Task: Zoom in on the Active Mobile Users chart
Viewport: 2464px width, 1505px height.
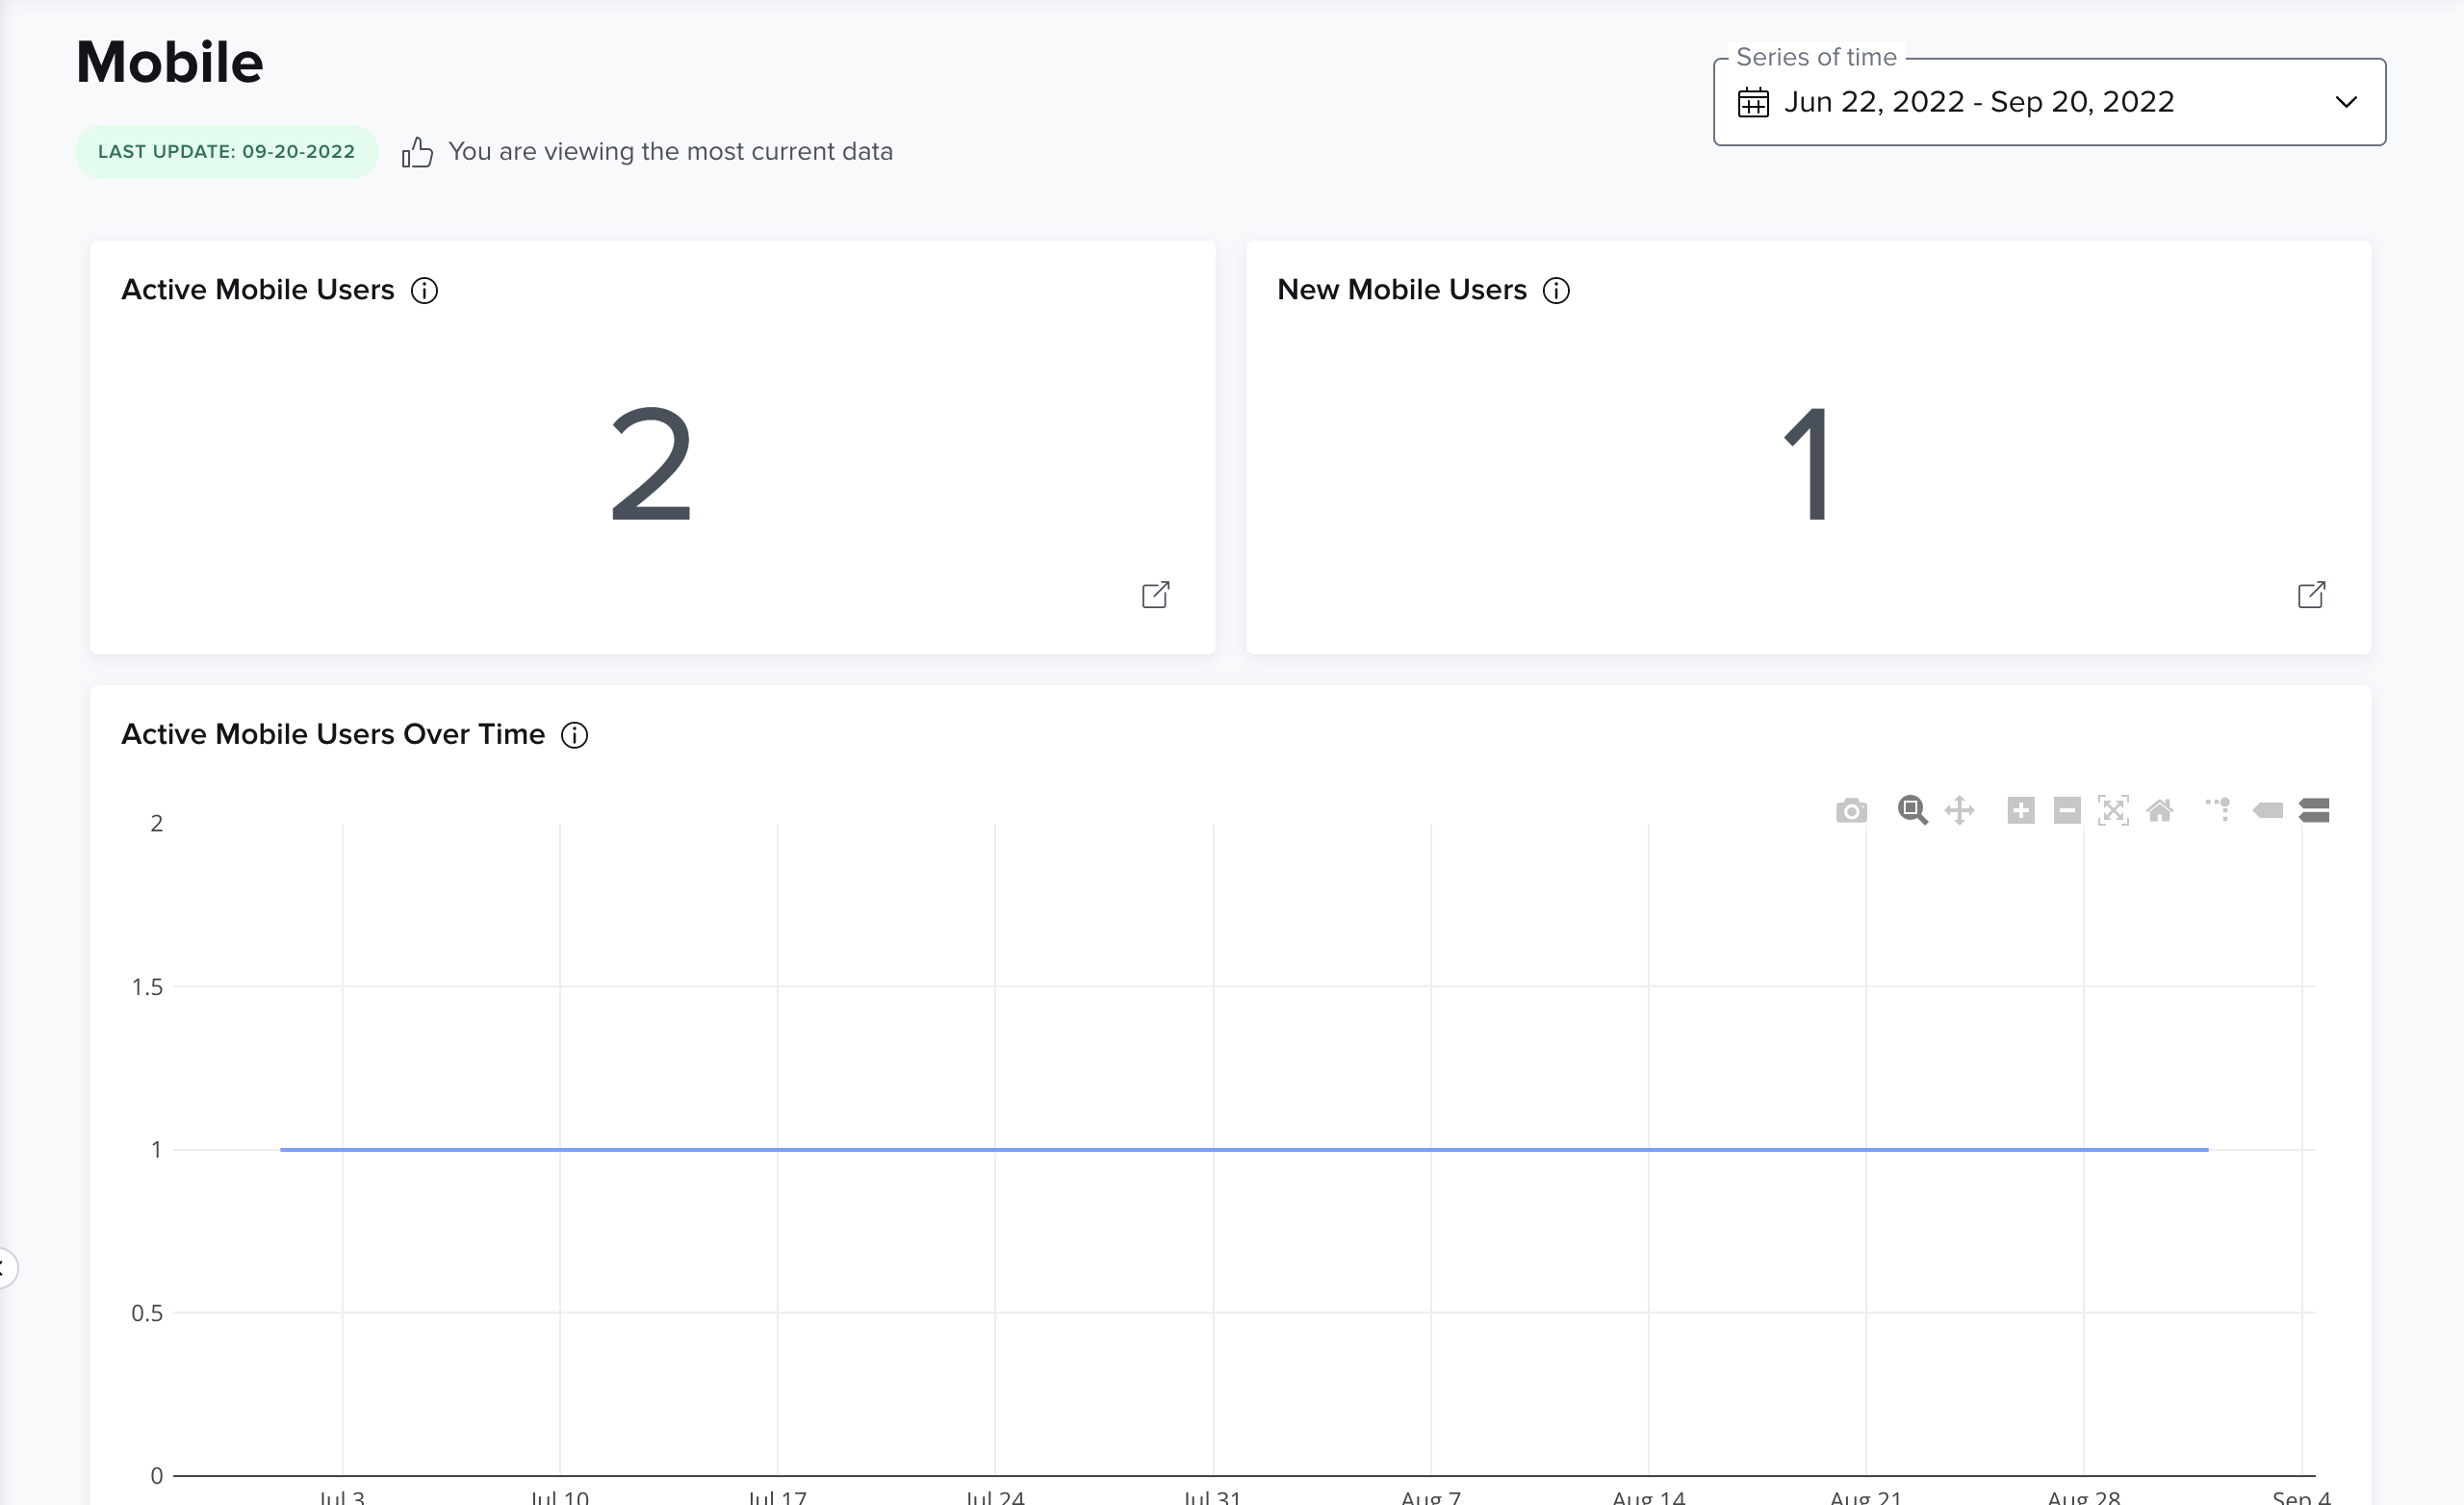Action: (x=2019, y=810)
